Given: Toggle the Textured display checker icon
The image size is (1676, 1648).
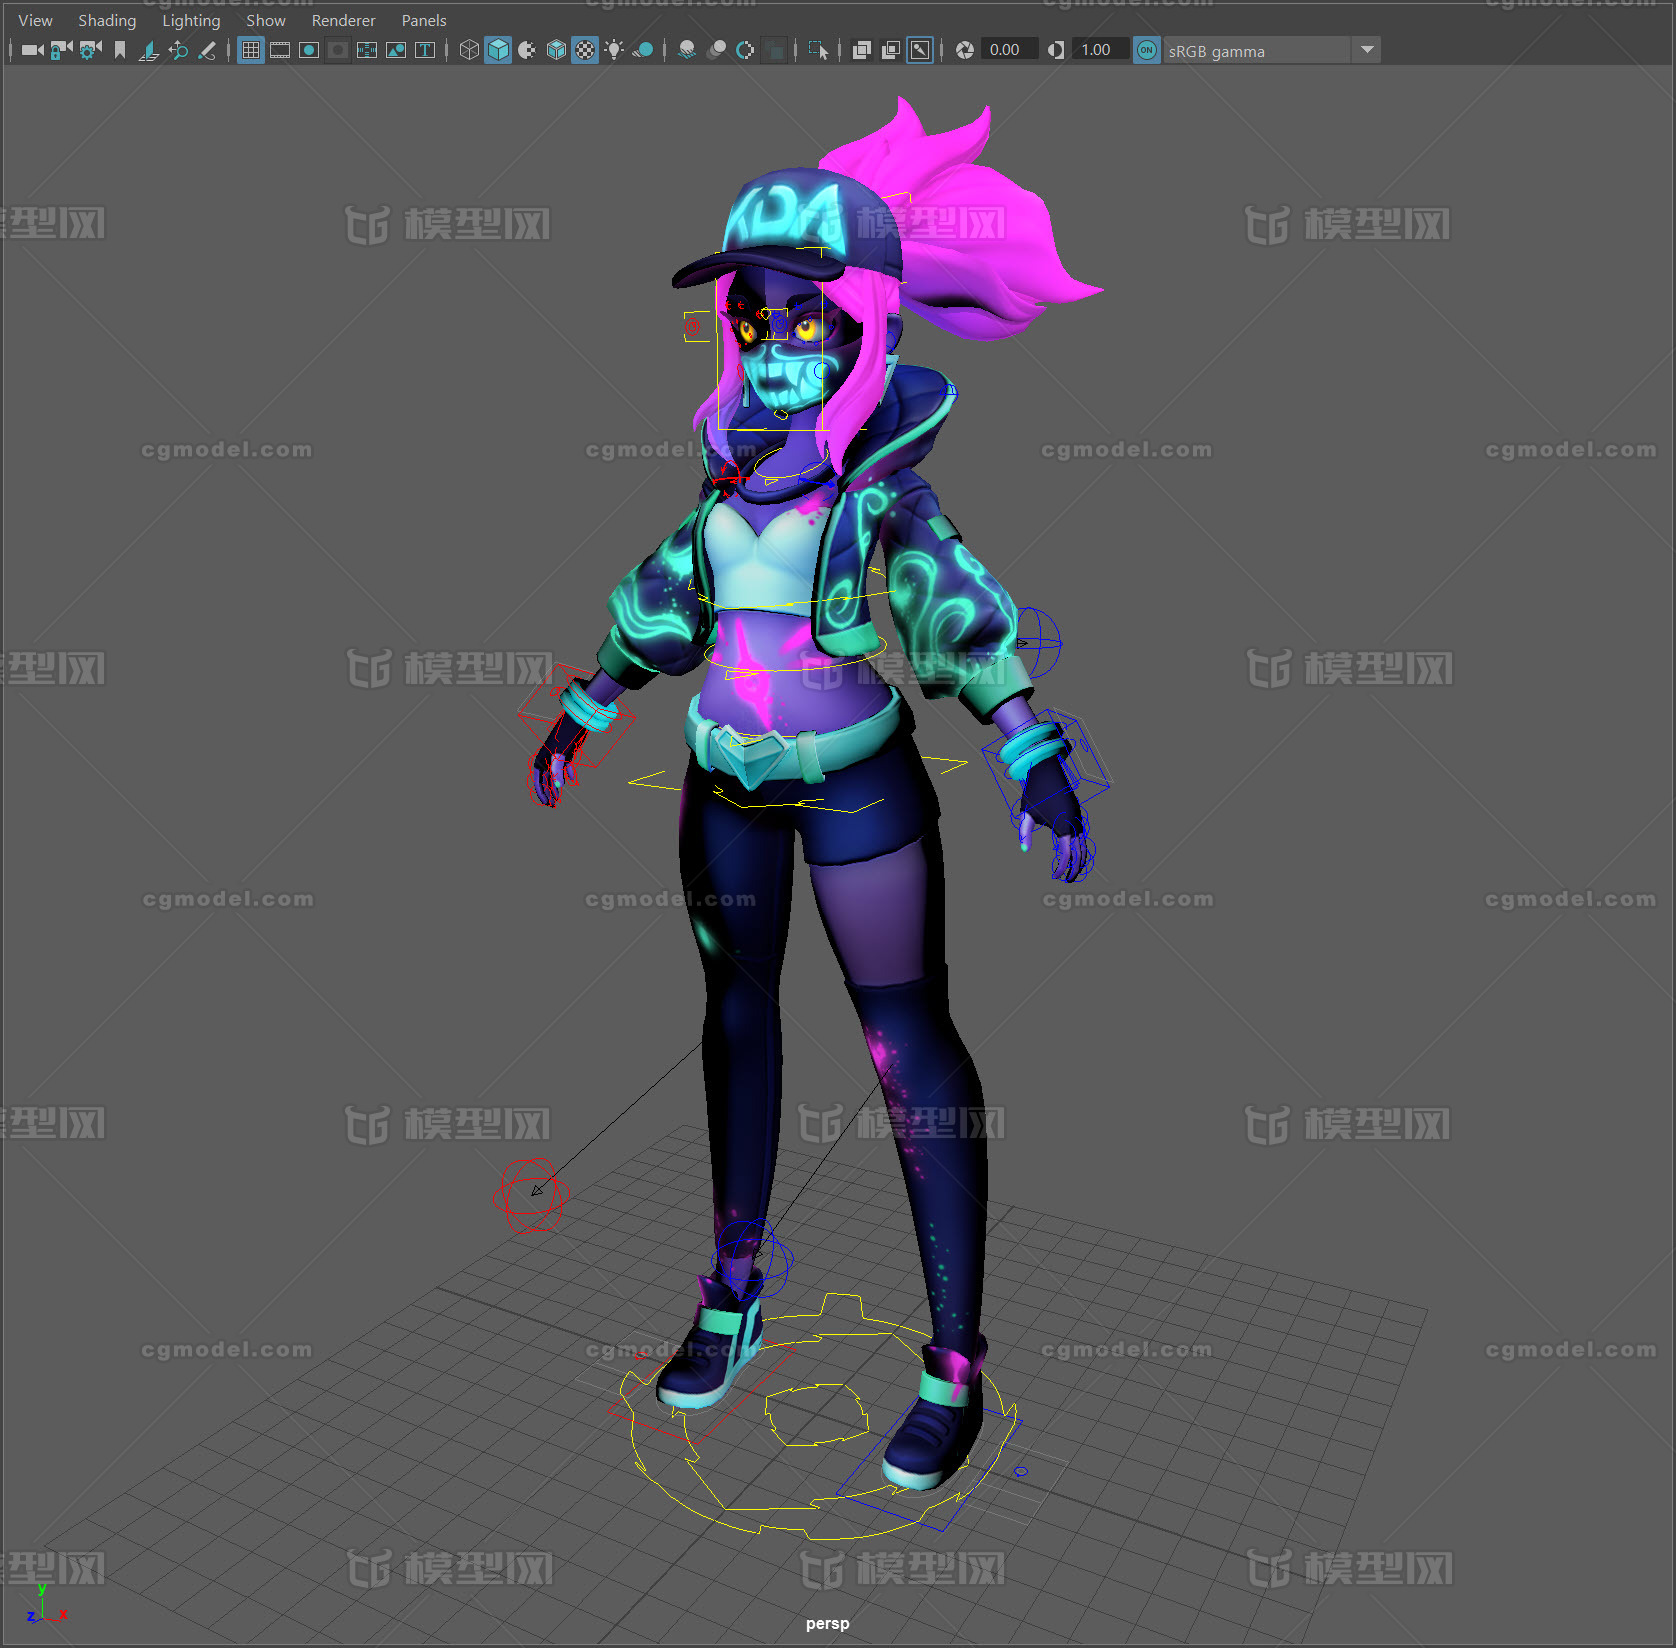Looking at the screenshot, I should pos(585,50).
